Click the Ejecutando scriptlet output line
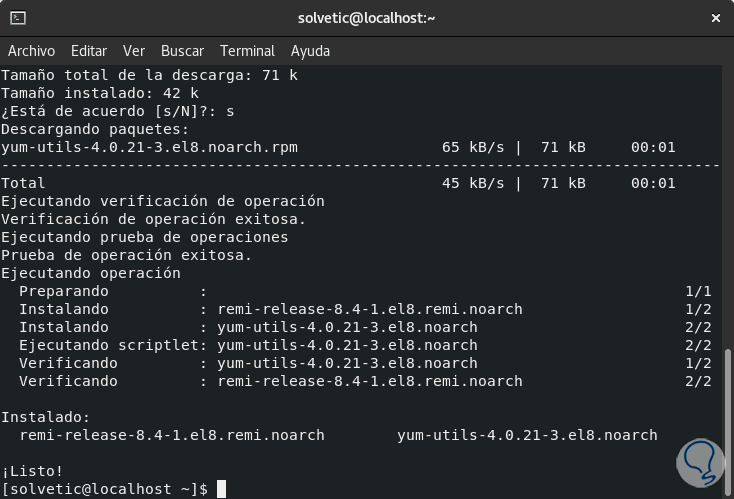Screen dimensions: 734x499 (248, 345)
